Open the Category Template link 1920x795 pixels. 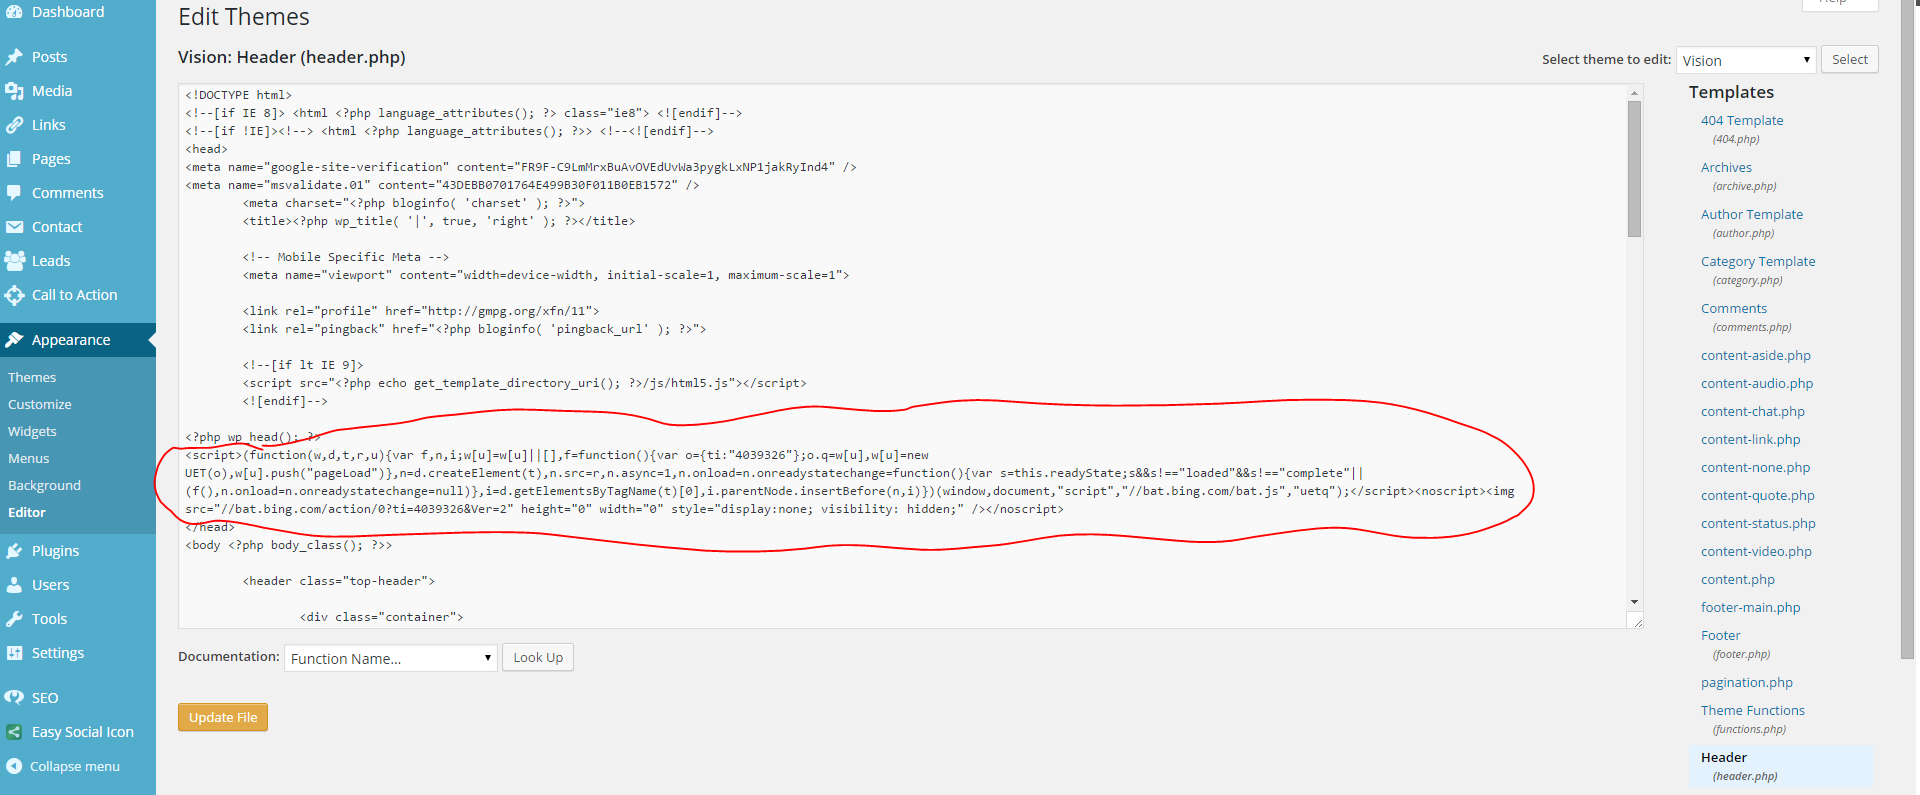click(1758, 261)
